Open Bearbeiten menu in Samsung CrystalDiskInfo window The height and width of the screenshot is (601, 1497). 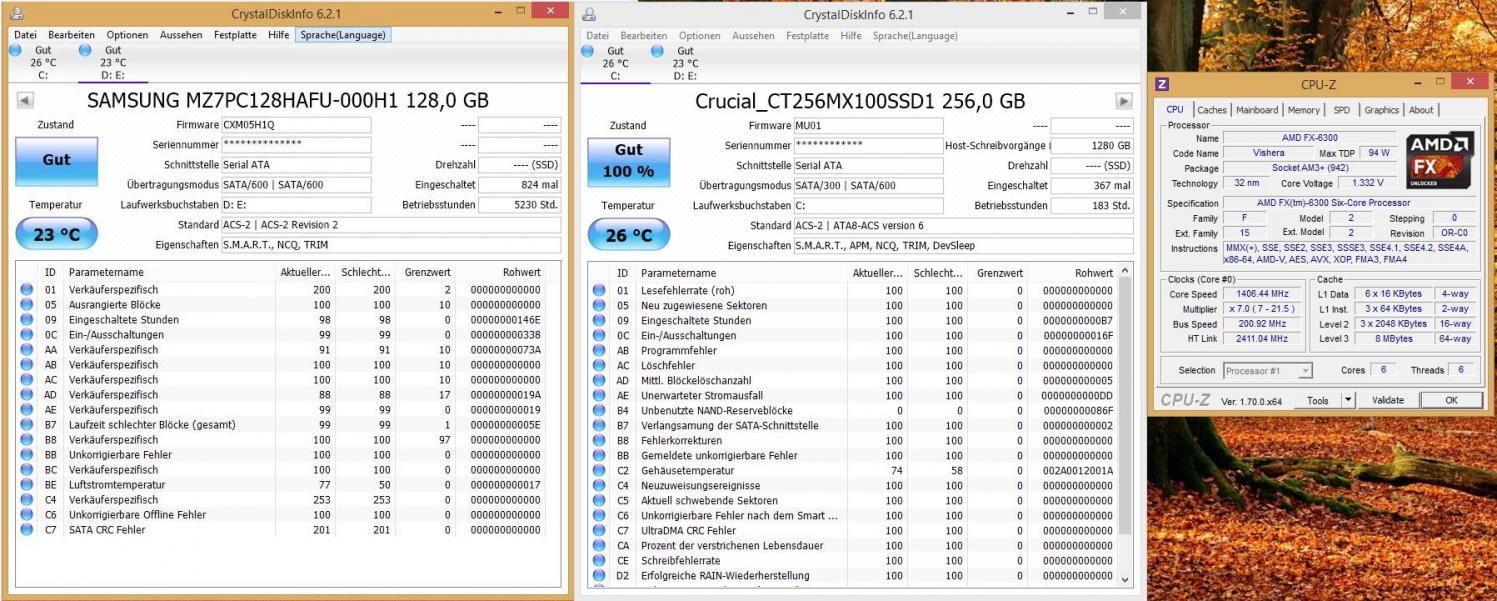tap(72, 35)
